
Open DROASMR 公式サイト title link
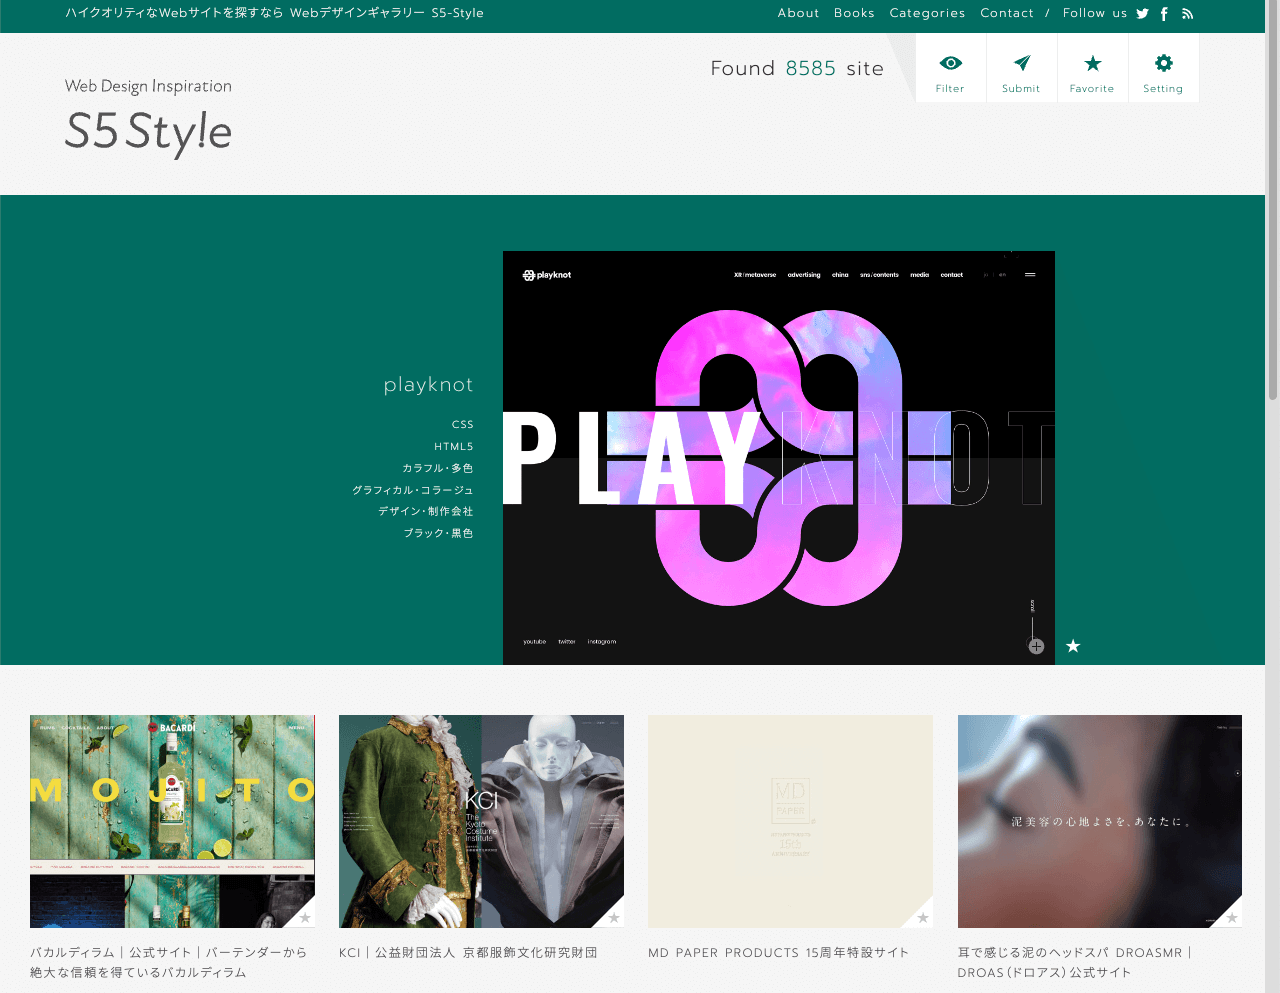tap(1075, 962)
